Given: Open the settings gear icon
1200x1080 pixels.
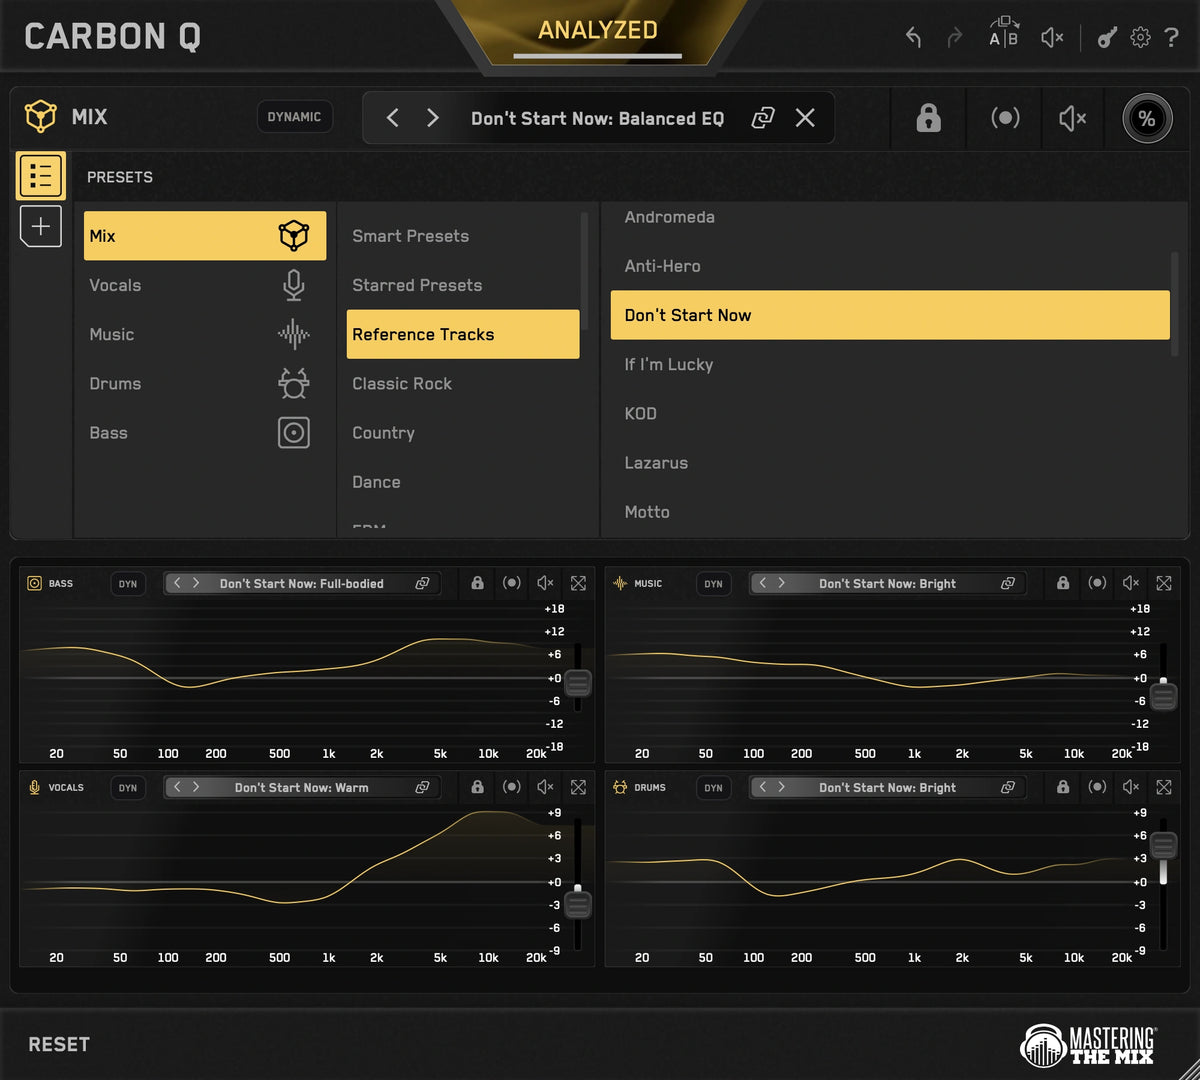Looking at the screenshot, I should pos(1140,38).
